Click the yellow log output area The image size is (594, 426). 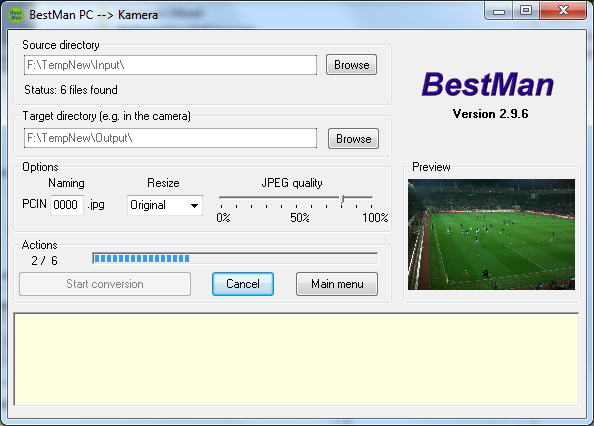296,359
